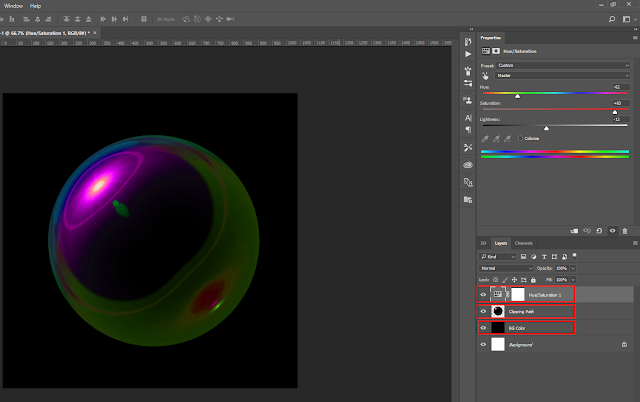Select the first eyedropper tool
This screenshot has height=402, width=640.
coord(485,139)
